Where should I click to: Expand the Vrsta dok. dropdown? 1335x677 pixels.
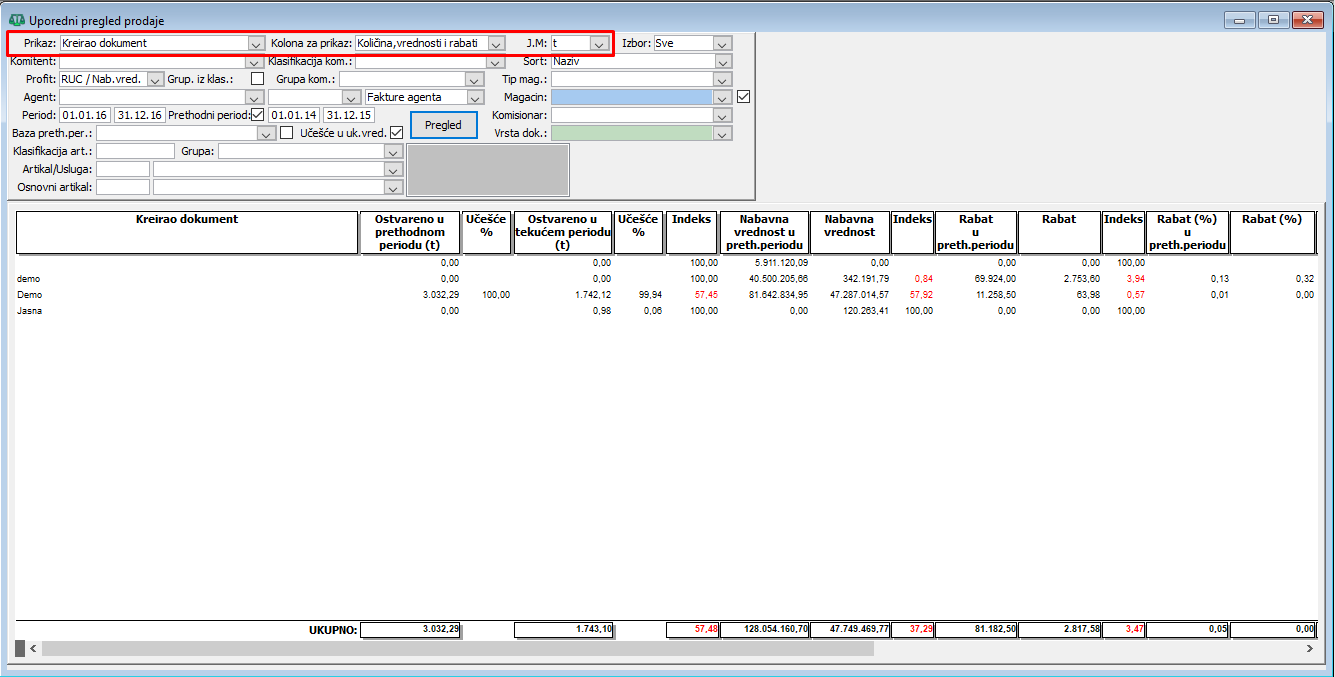(723, 133)
